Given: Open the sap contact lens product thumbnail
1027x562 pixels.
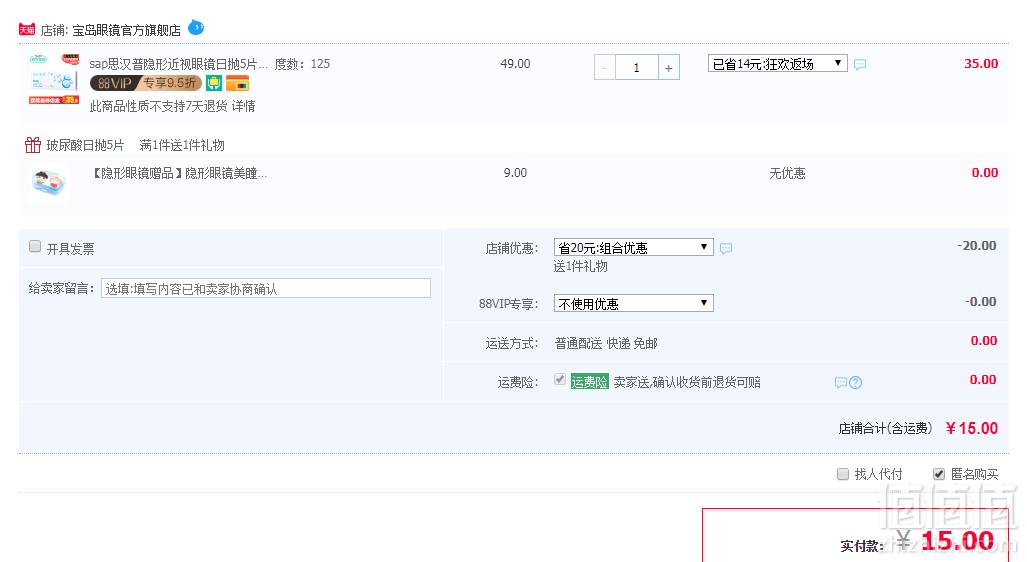Looking at the screenshot, I should 54,79.
